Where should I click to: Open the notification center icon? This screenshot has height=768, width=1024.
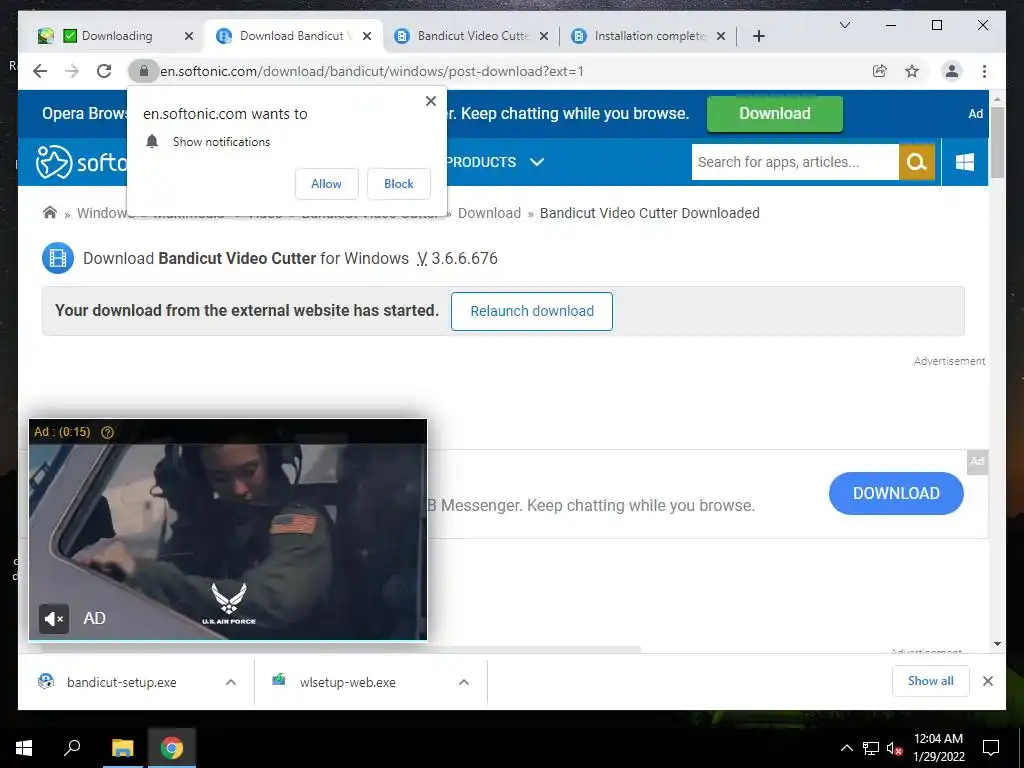991,748
